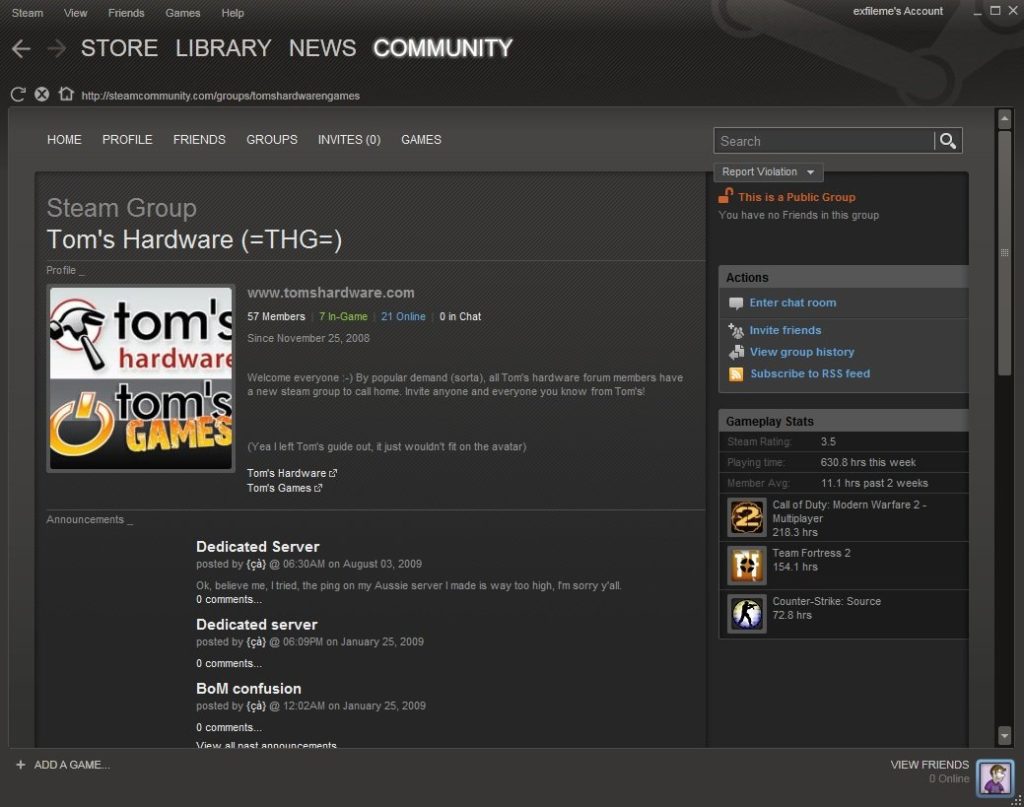Open the Help menu
1024x807 pixels.
232,13
